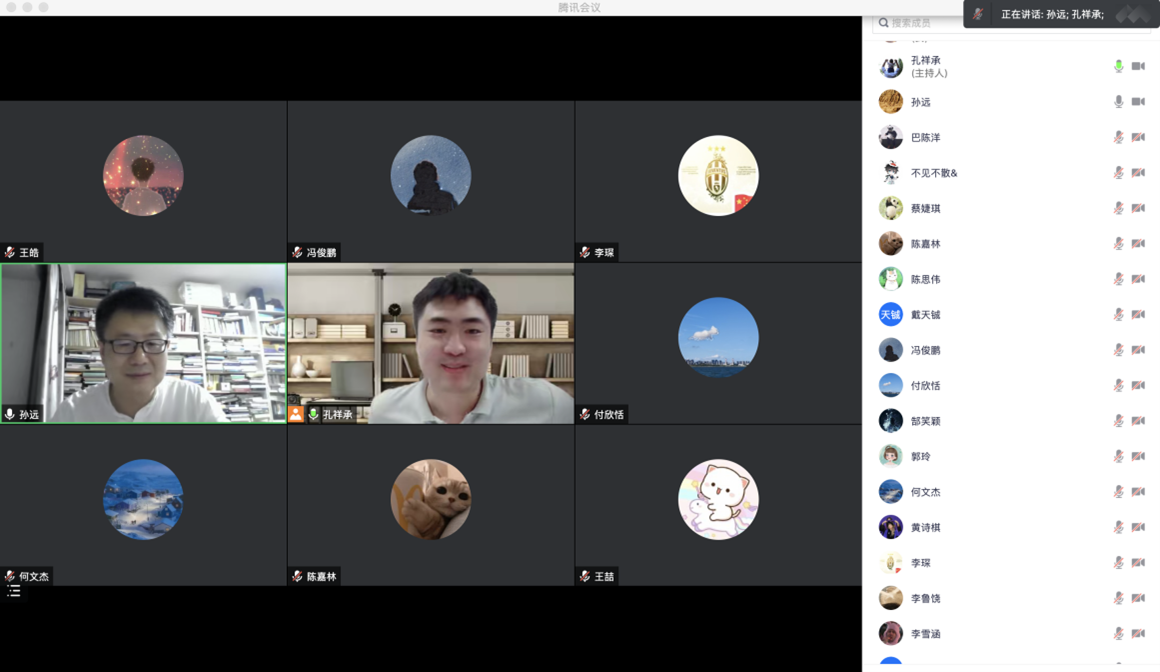Select 不见不散& in the member list
Viewport: 1160px width, 672px height.
coord(933,173)
